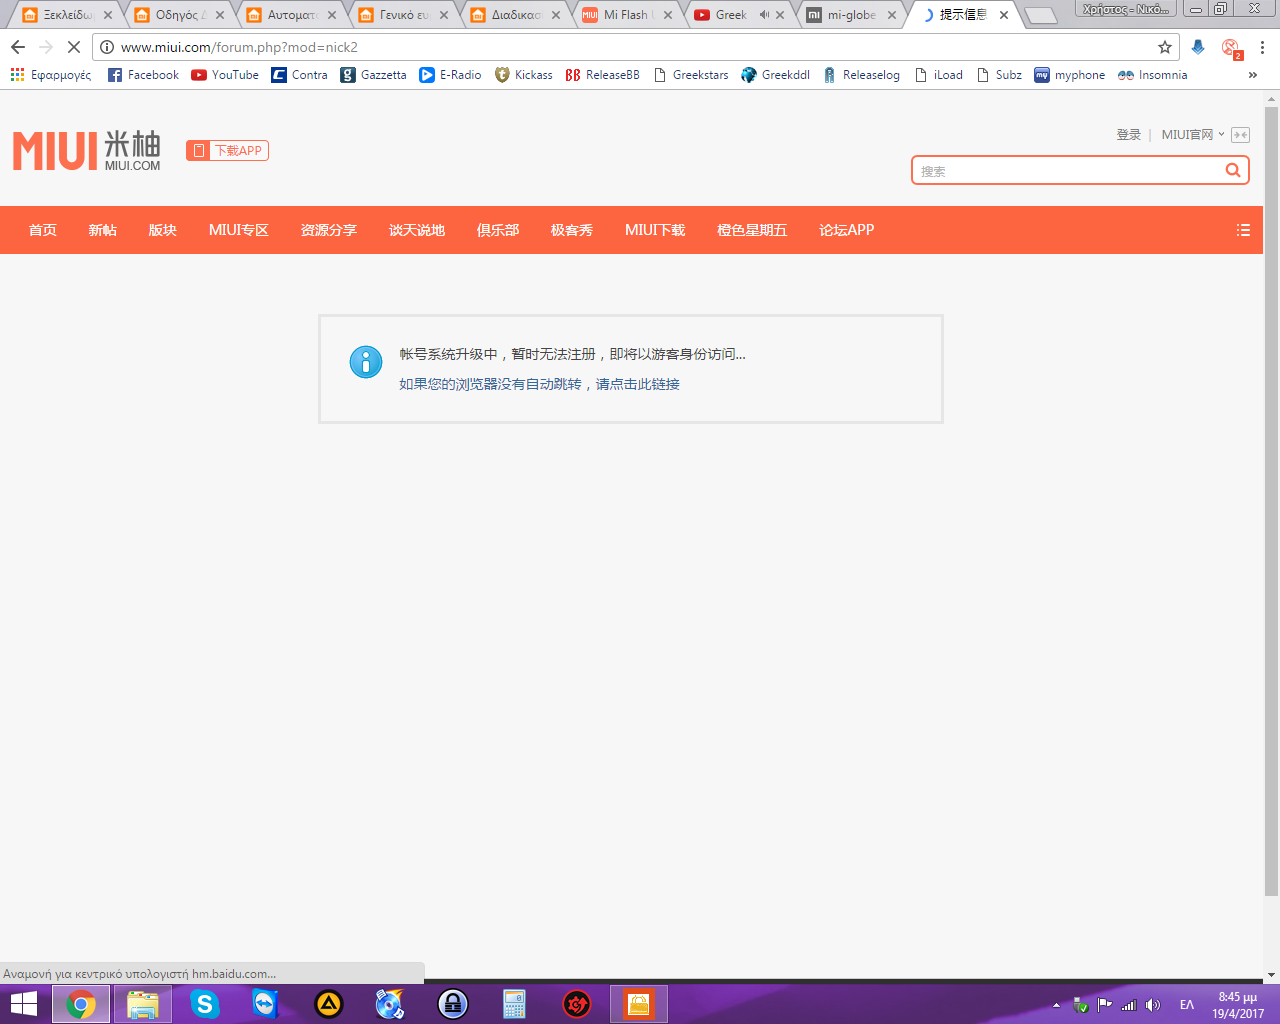Open MIUI专区 in the navigation bar
This screenshot has height=1024, width=1280.
pos(239,230)
